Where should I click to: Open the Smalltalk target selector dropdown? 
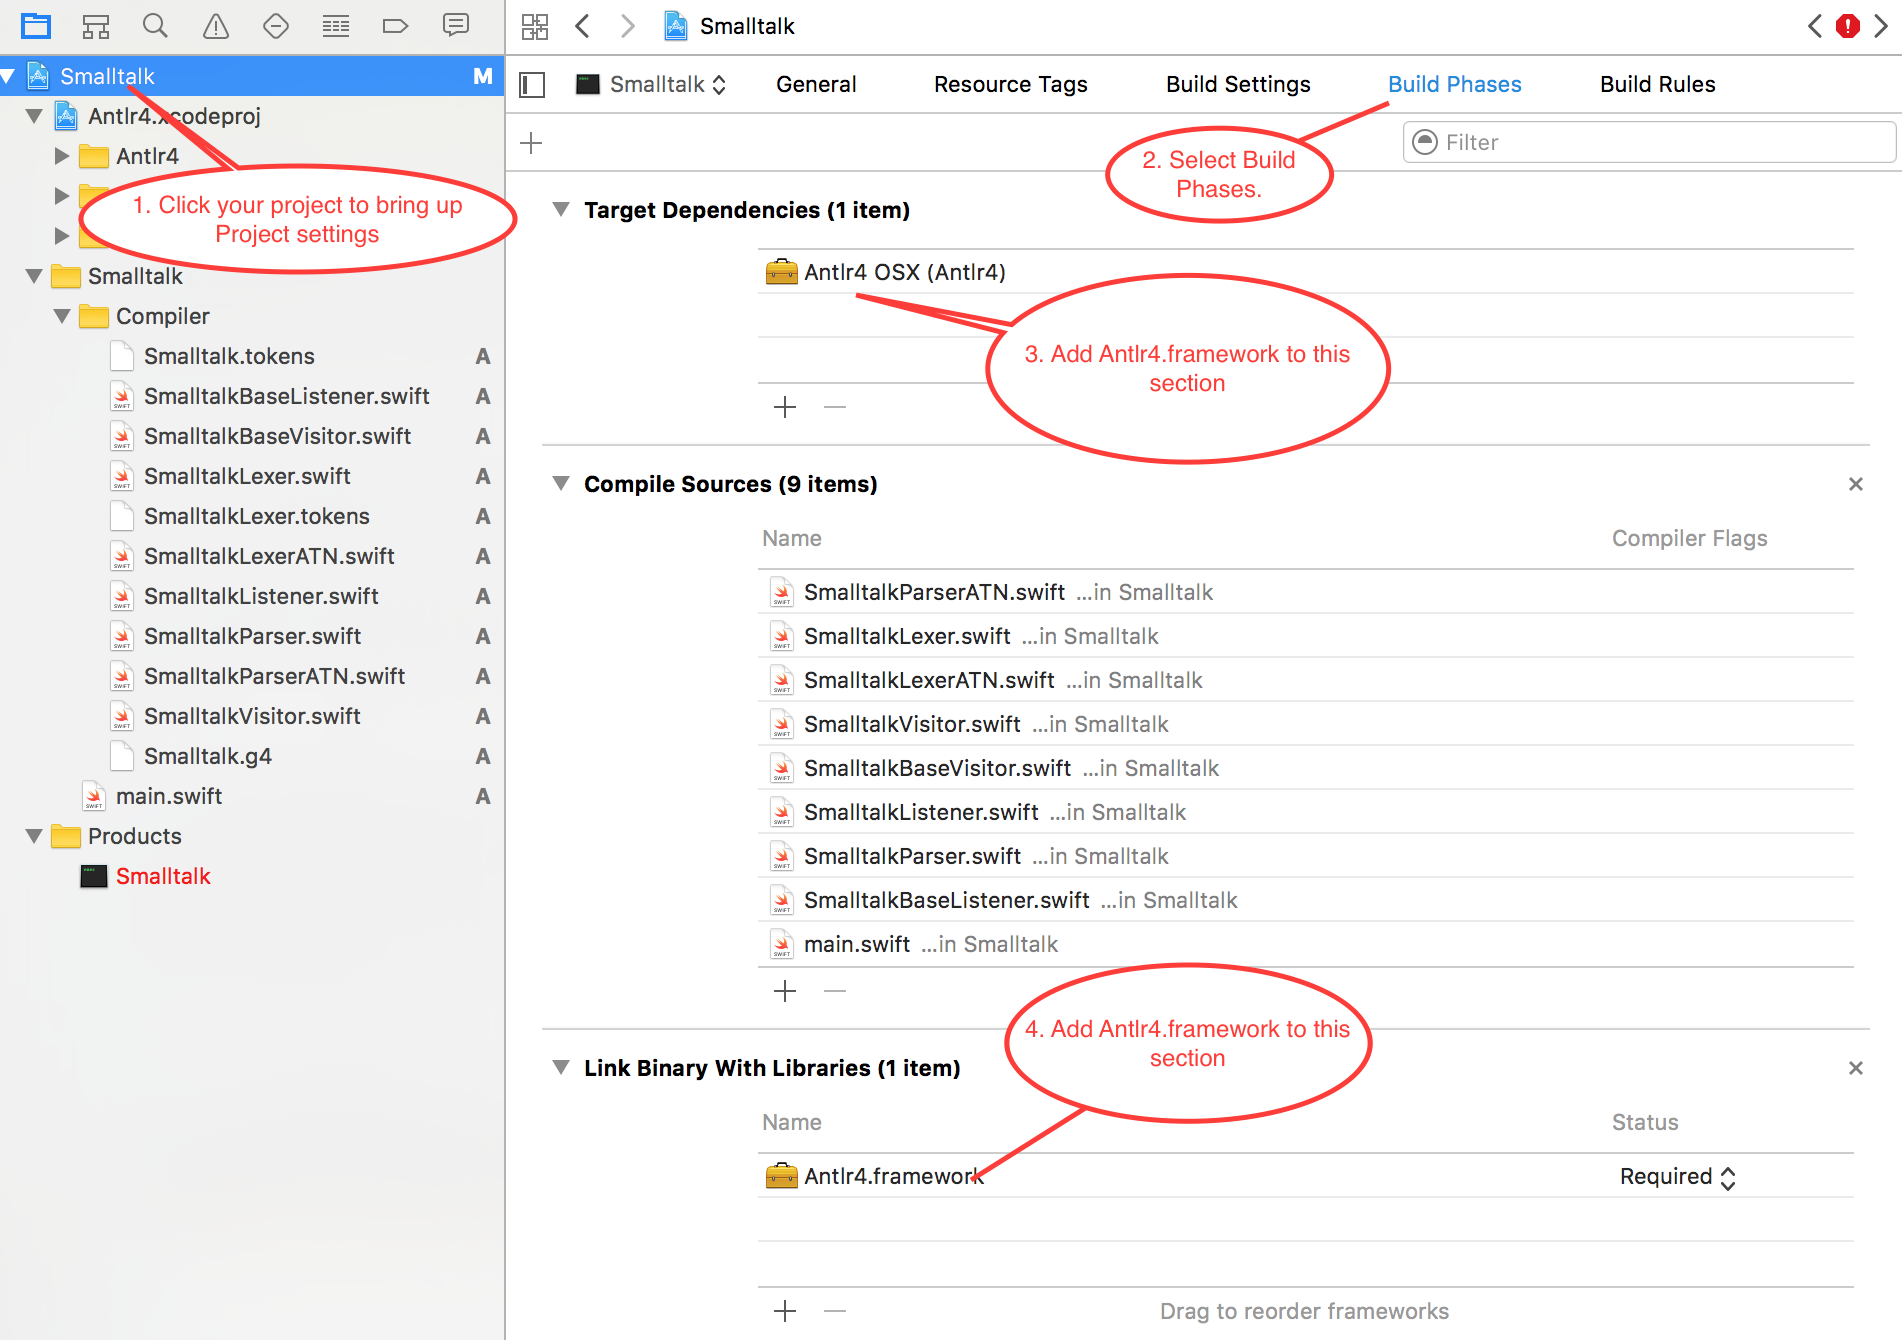click(x=651, y=85)
